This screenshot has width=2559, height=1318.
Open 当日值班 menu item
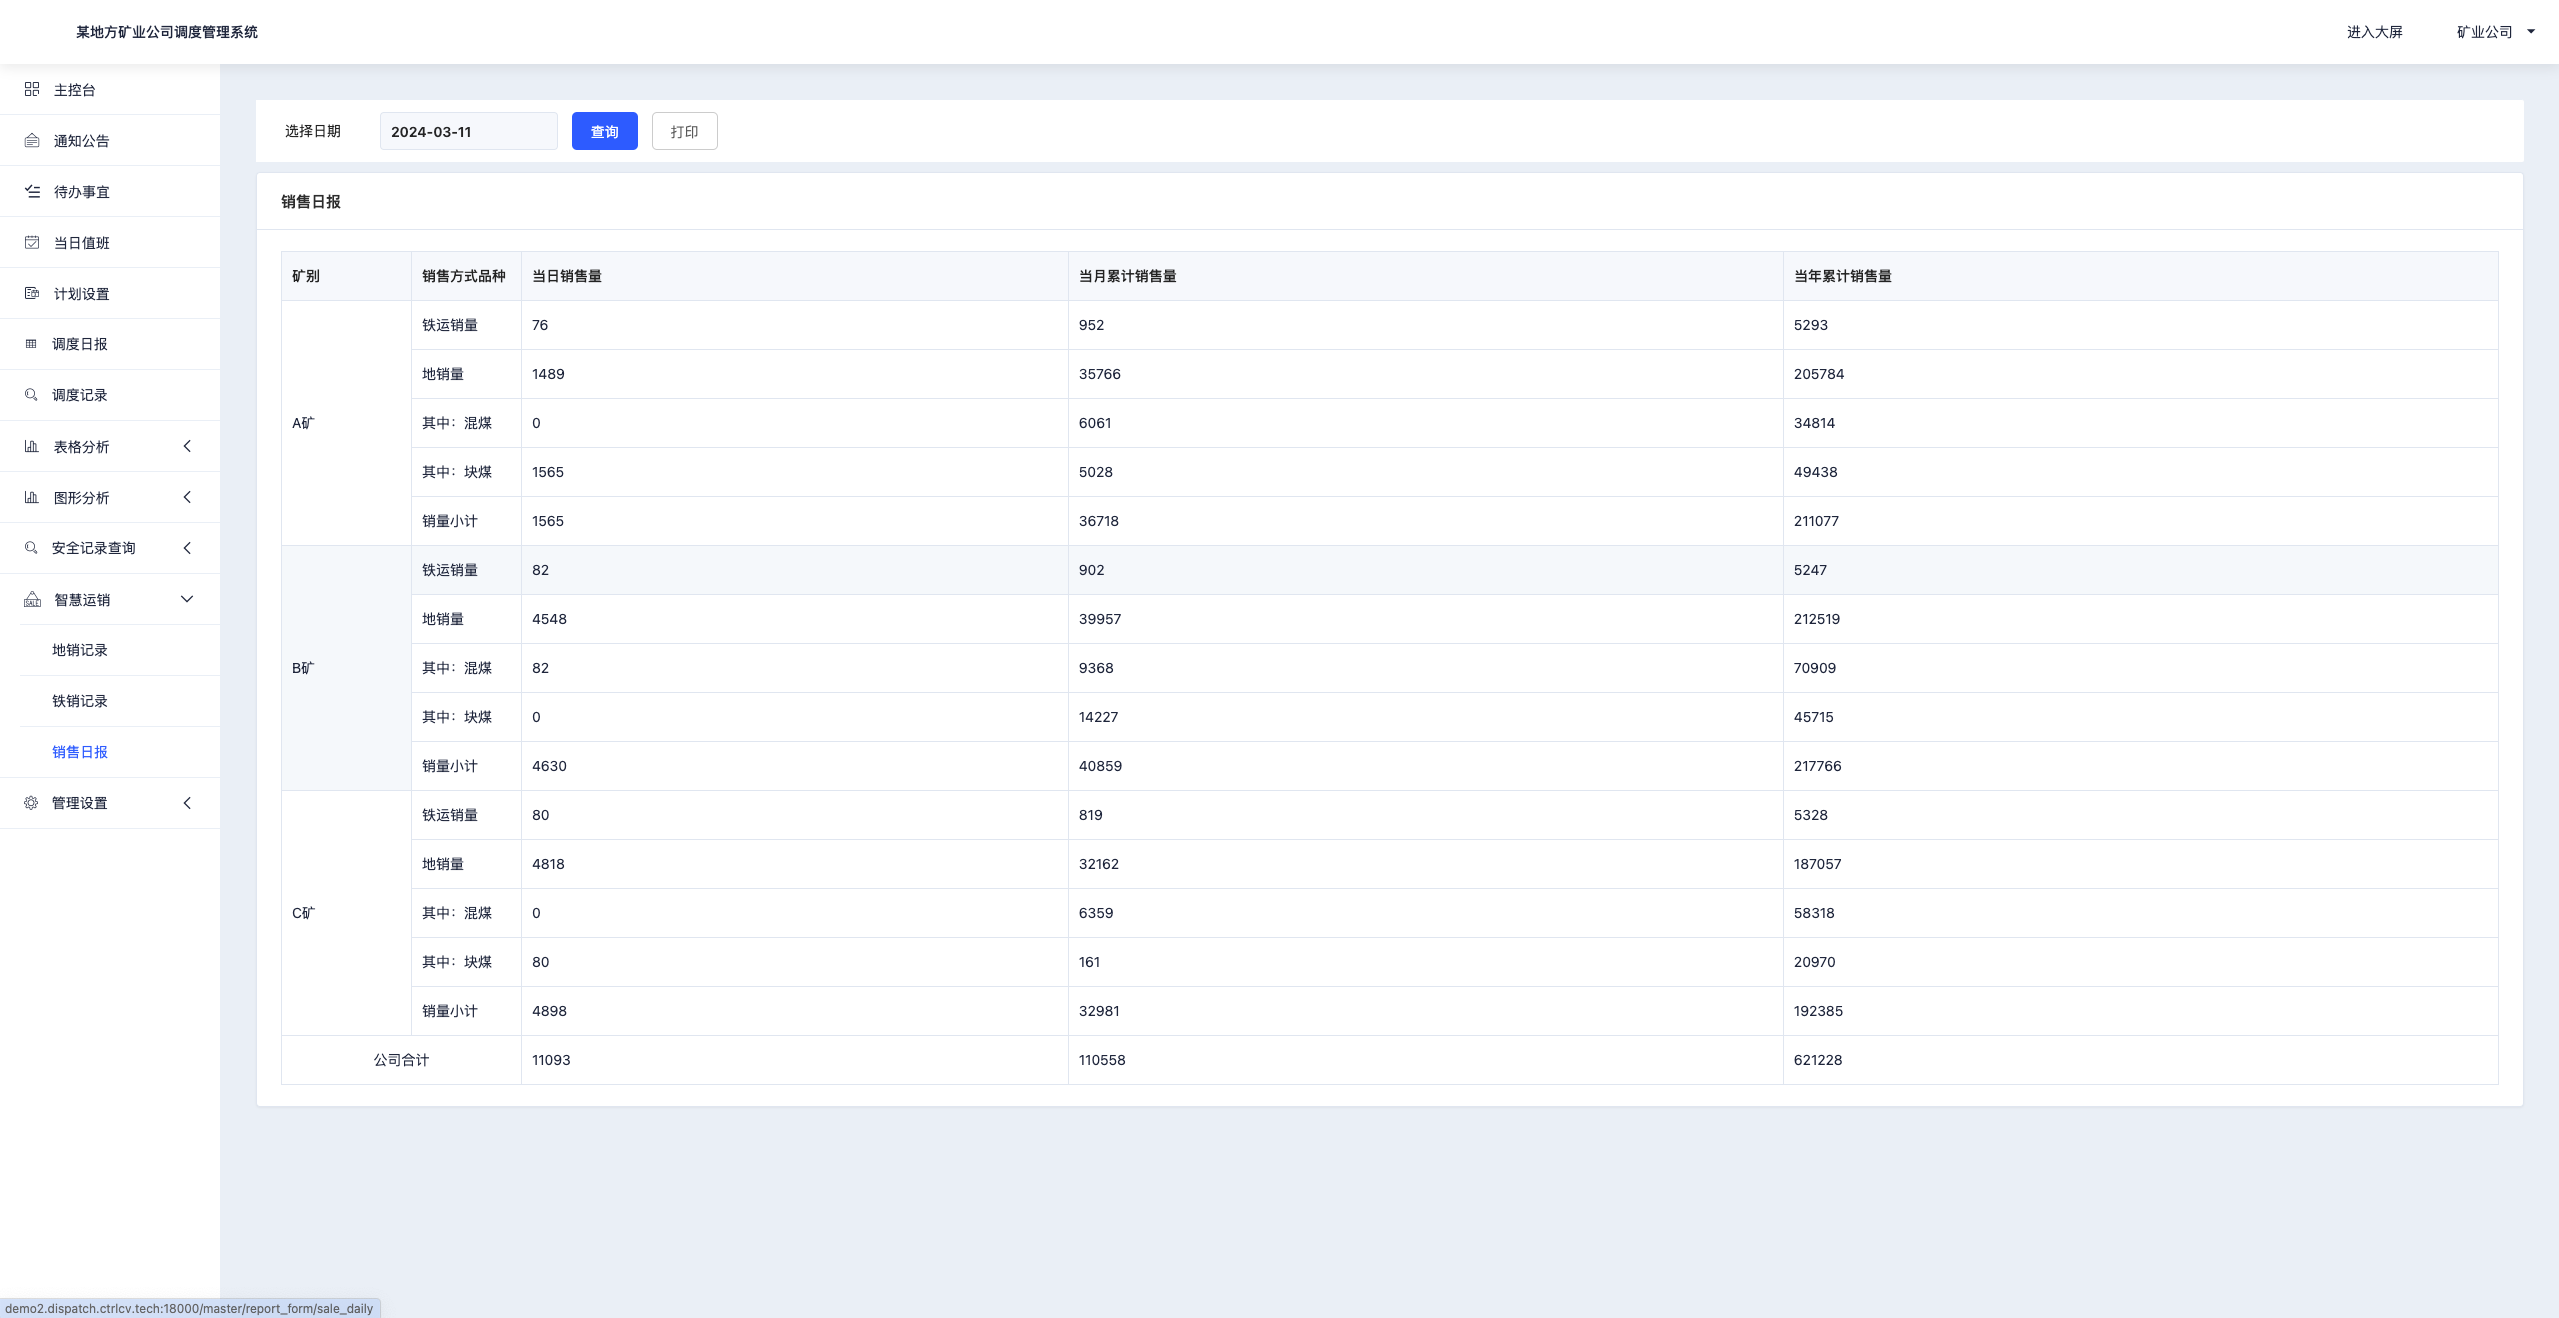pyautogui.click(x=110, y=243)
